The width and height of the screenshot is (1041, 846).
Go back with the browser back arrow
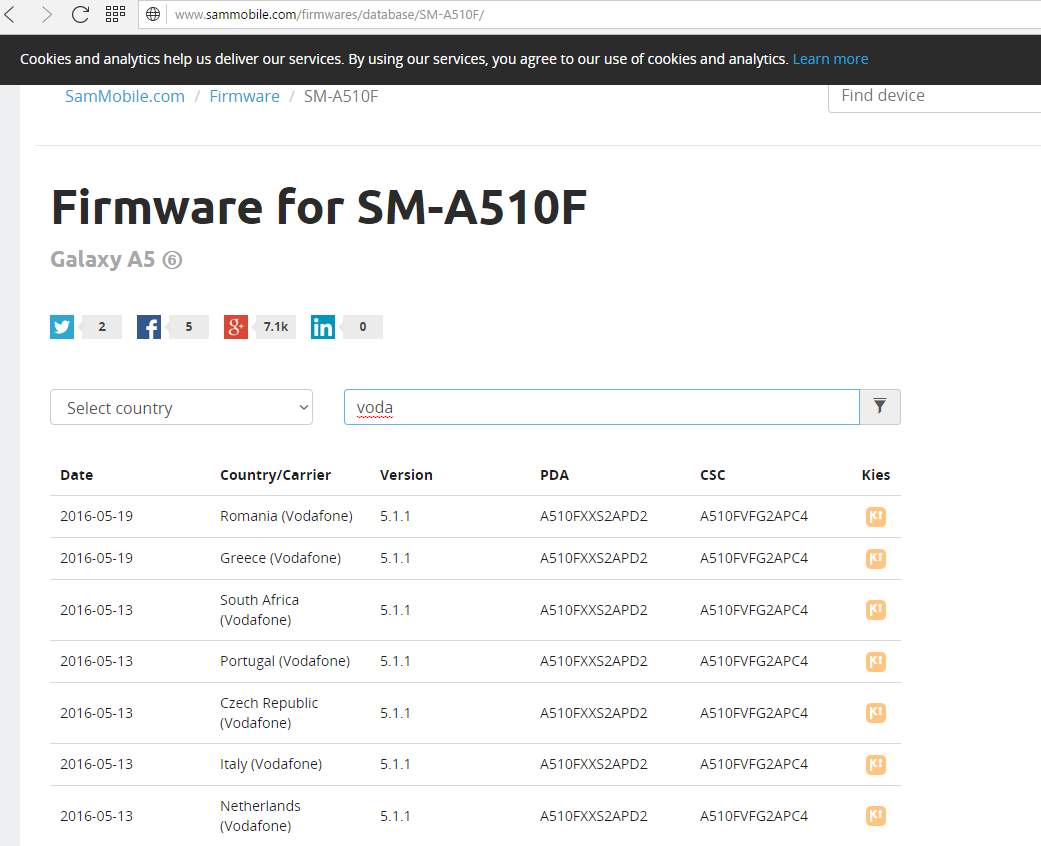(x=10, y=14)
